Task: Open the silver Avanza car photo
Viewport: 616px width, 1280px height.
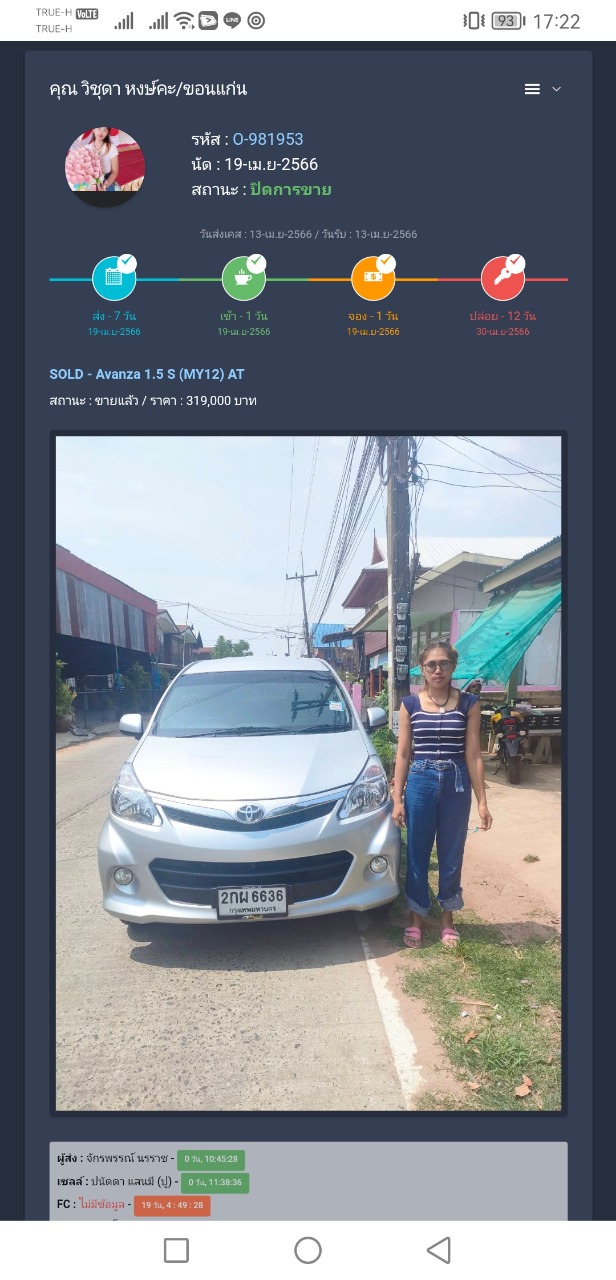Action: [308, 773]
